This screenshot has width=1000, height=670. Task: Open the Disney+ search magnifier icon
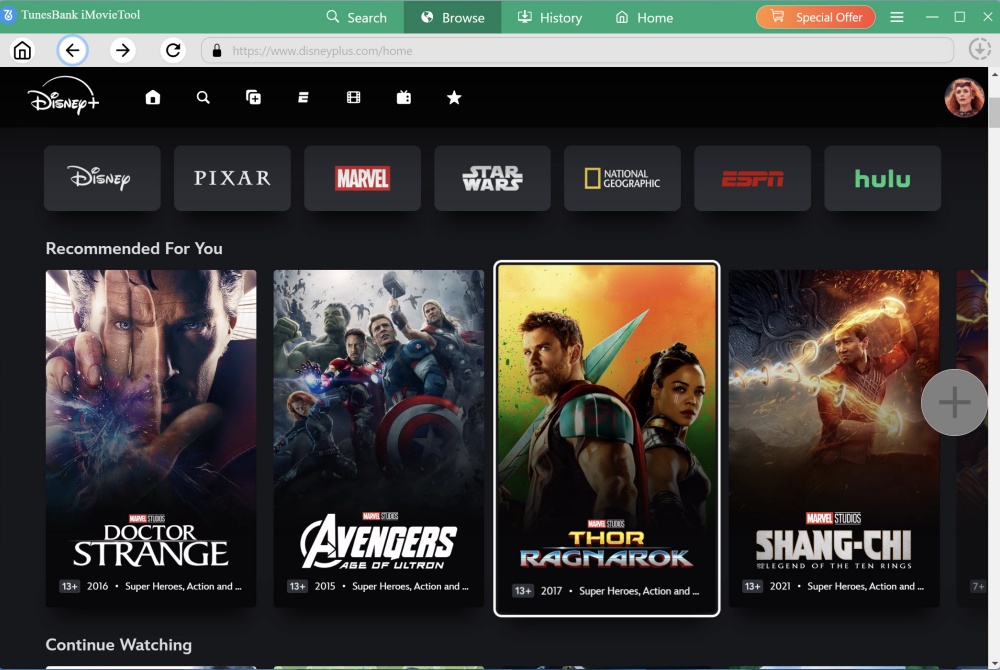[203, 97]
